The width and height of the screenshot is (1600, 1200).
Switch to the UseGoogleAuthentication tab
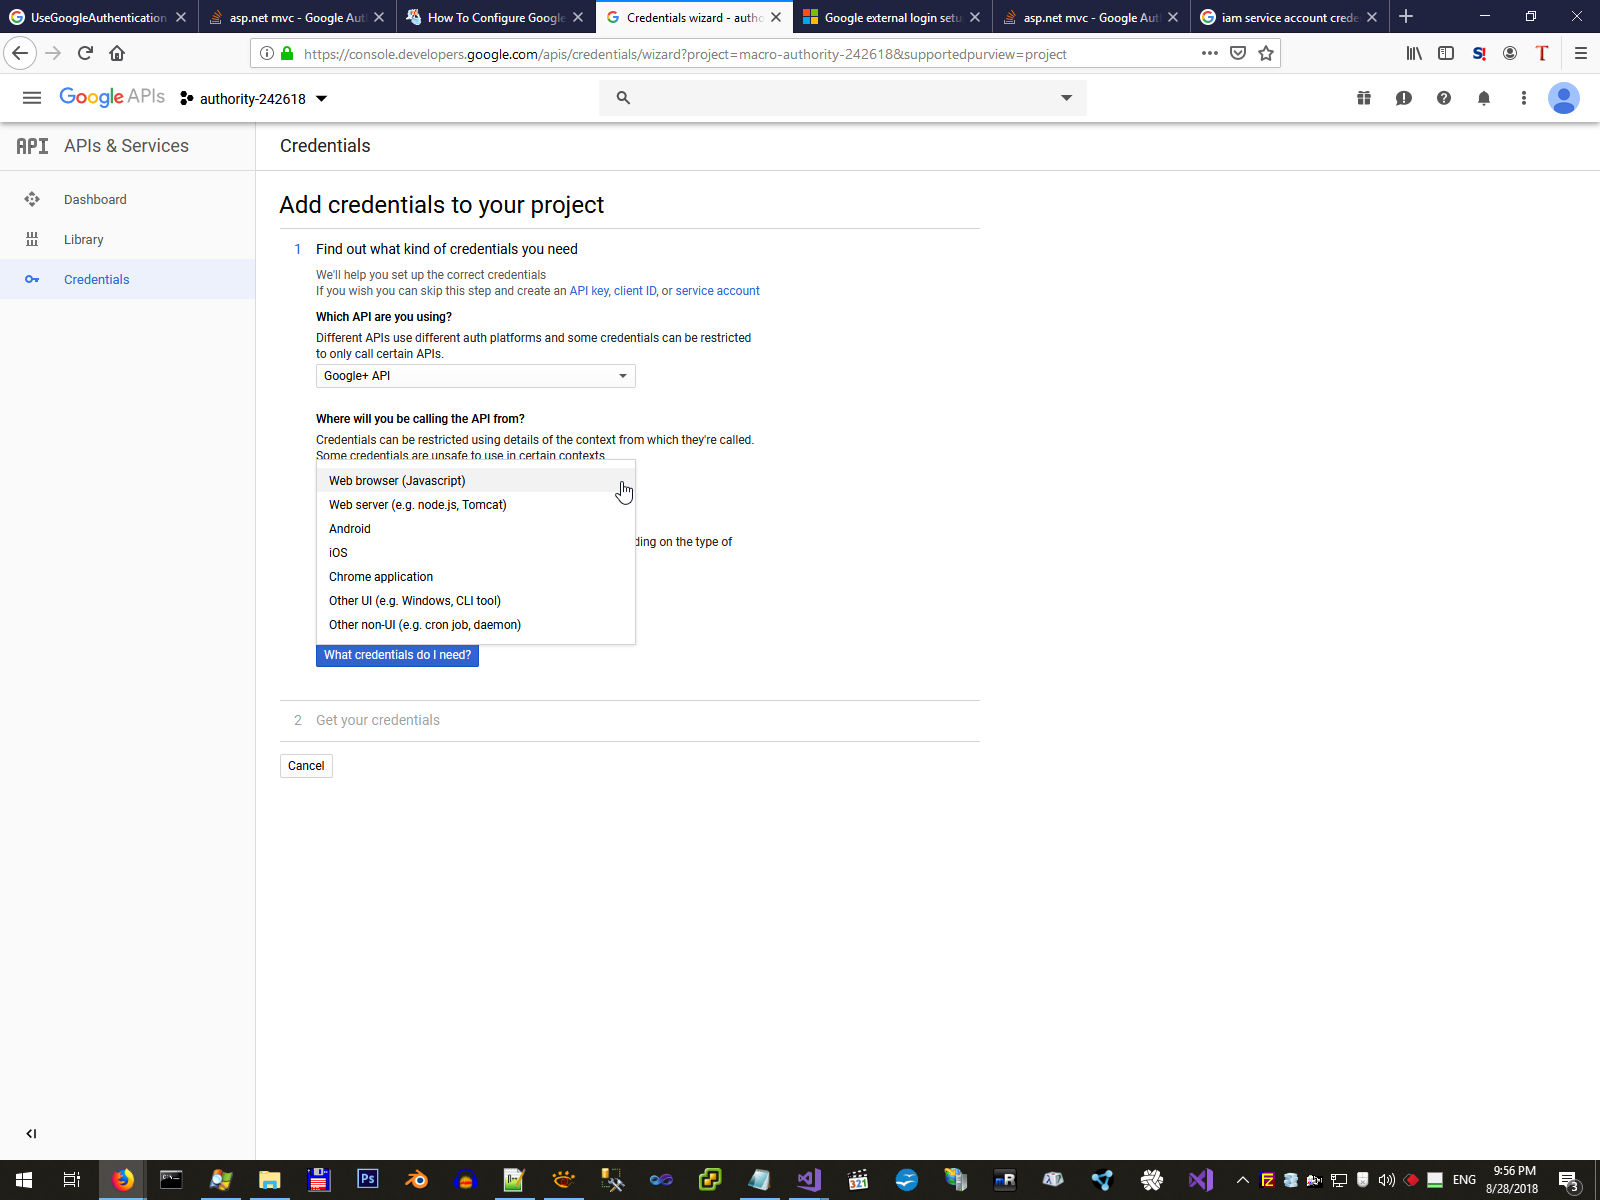[98, 17]
